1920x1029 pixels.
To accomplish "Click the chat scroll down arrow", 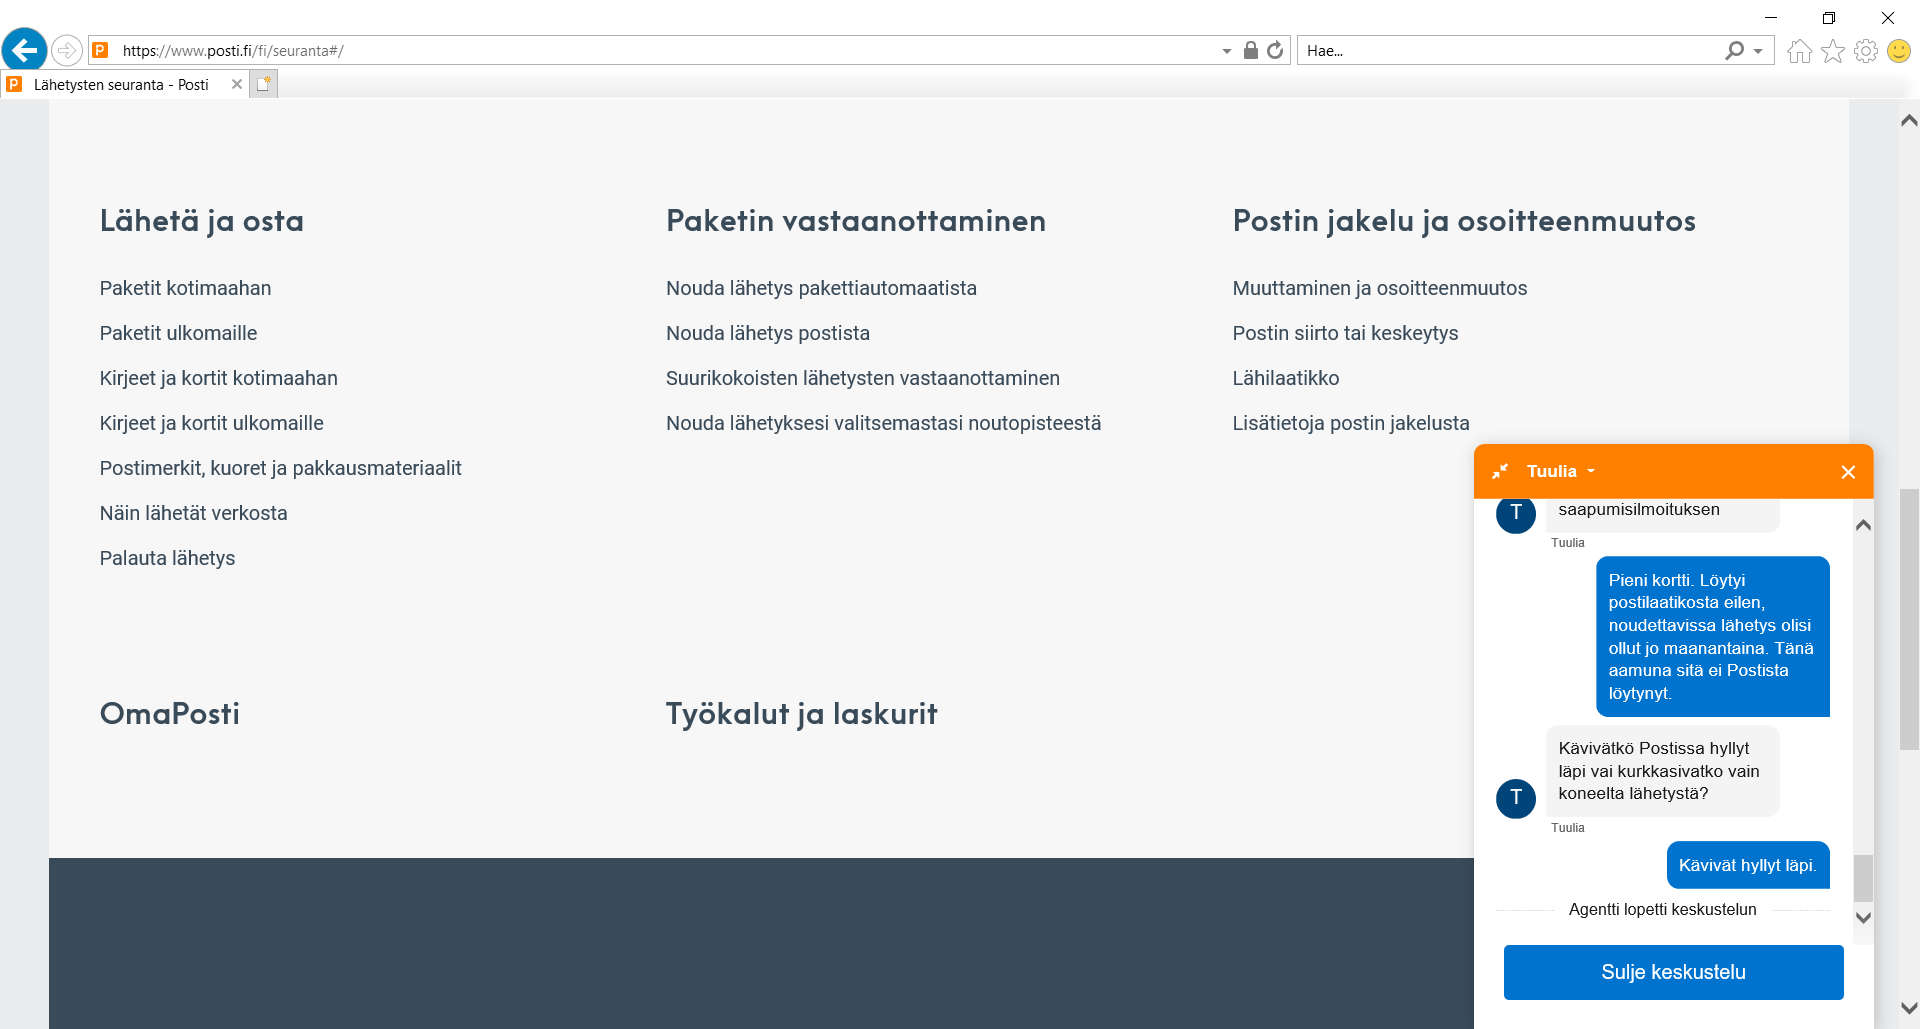I will [x=1863, y=917].
